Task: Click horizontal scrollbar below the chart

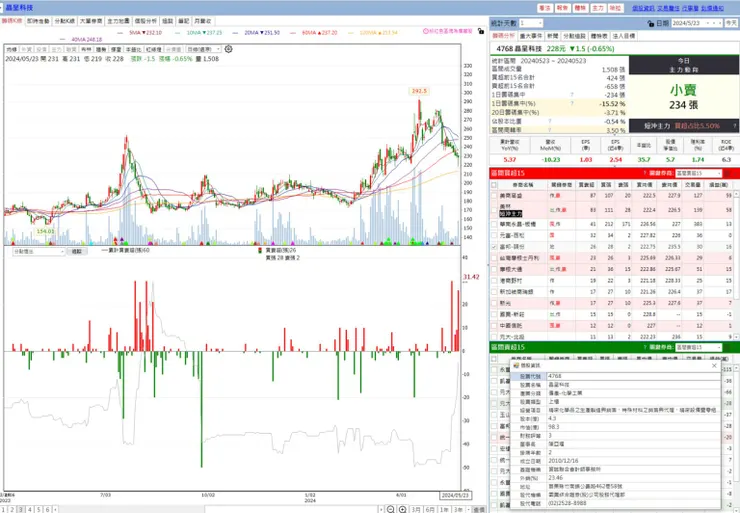Action: pos(290,510)
